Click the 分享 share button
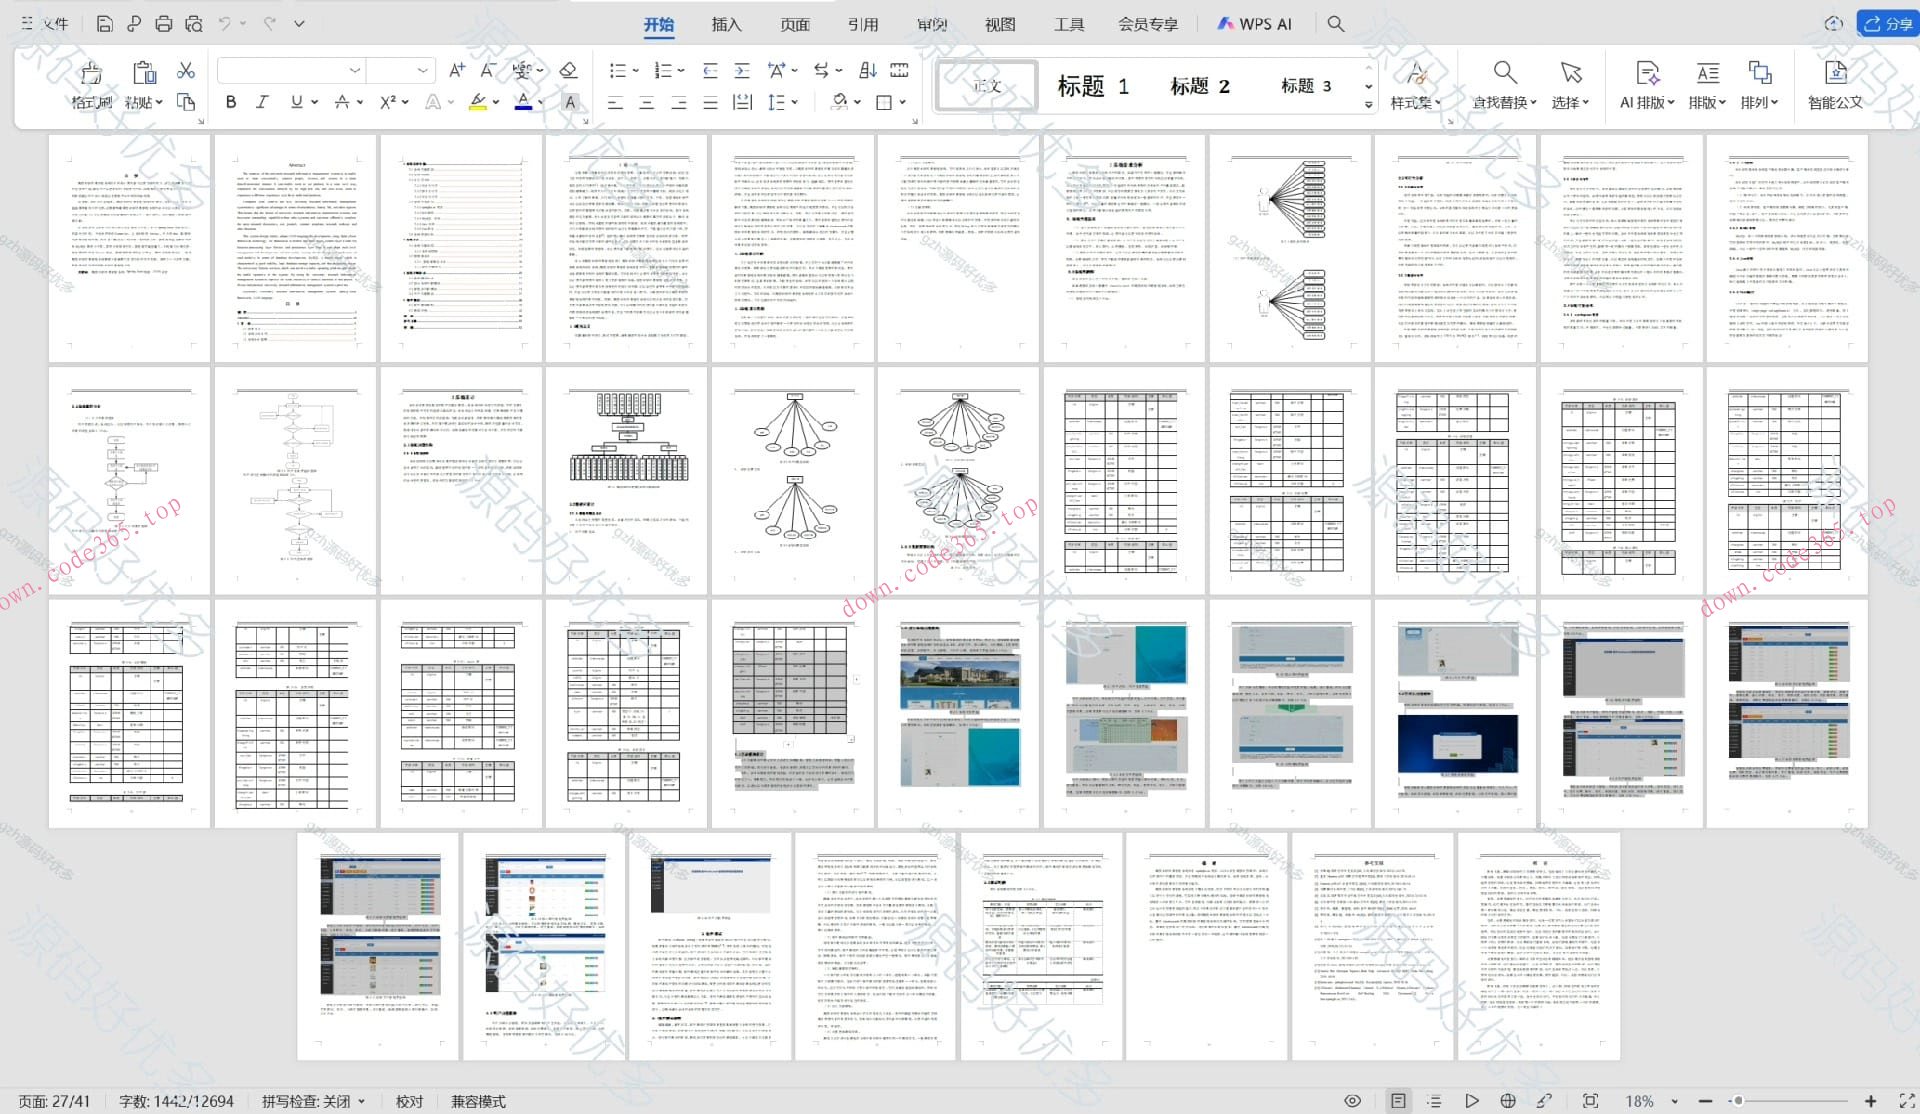 click(1887, 24)
